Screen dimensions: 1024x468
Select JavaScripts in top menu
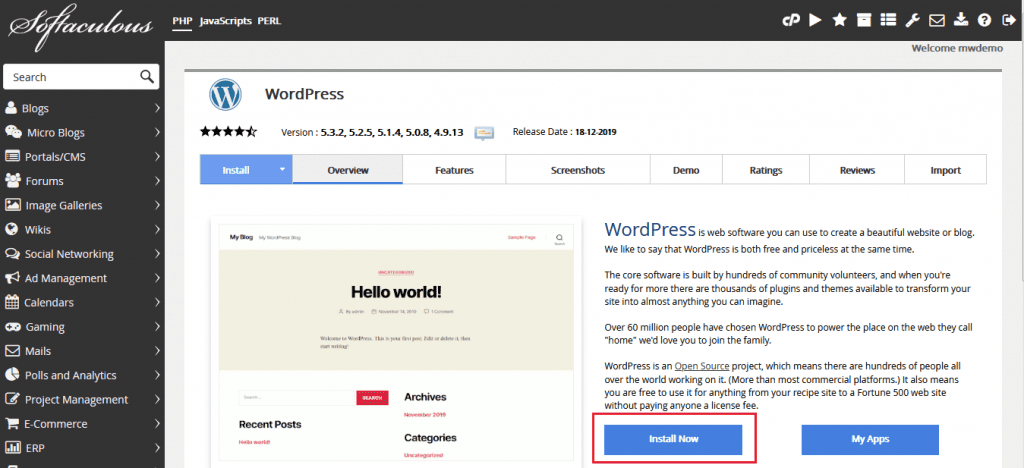[225, 21]
